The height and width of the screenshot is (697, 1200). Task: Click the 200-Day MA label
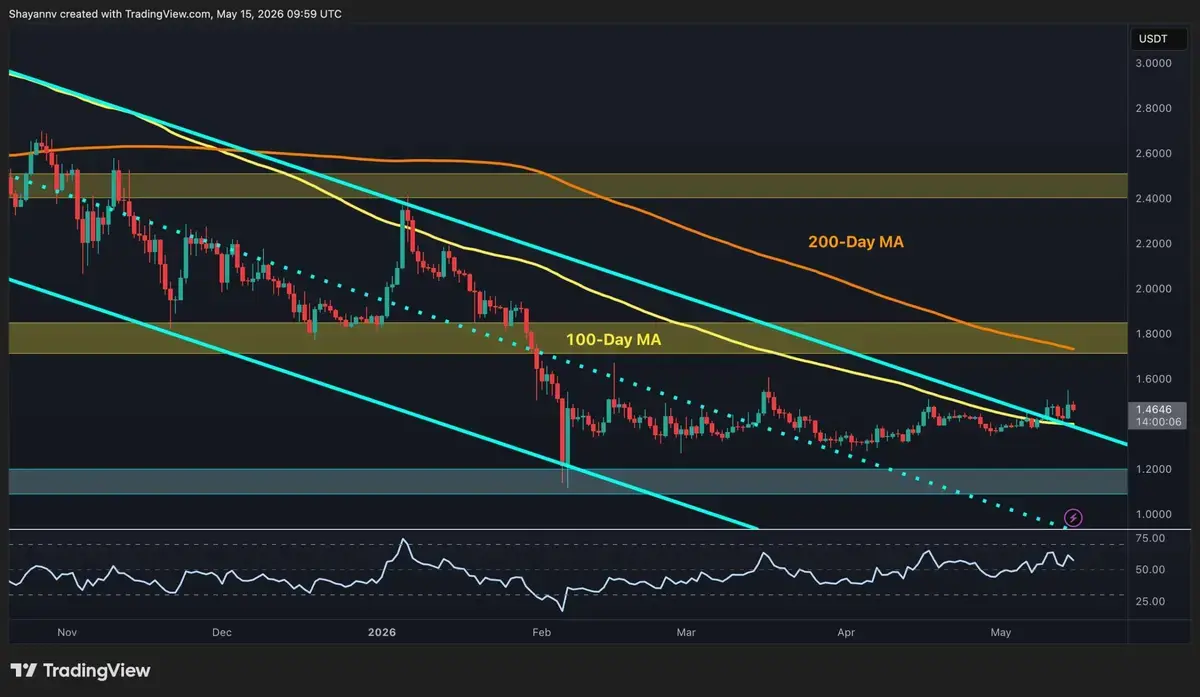point(856,241)
